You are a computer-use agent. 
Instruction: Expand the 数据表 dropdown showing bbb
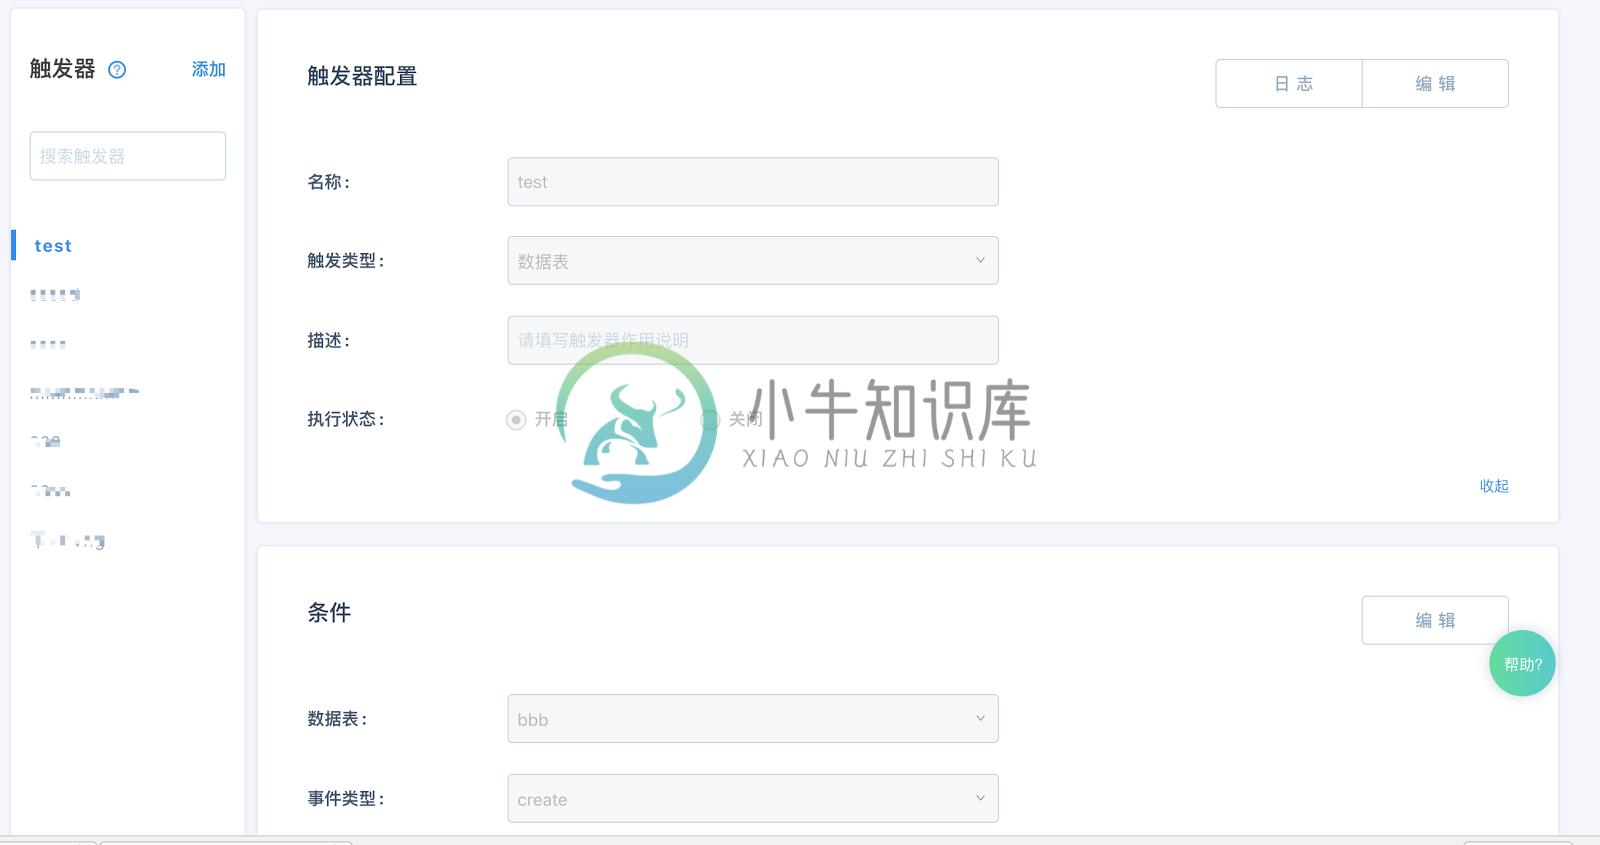pyautogui.click(x=753, y=718)
